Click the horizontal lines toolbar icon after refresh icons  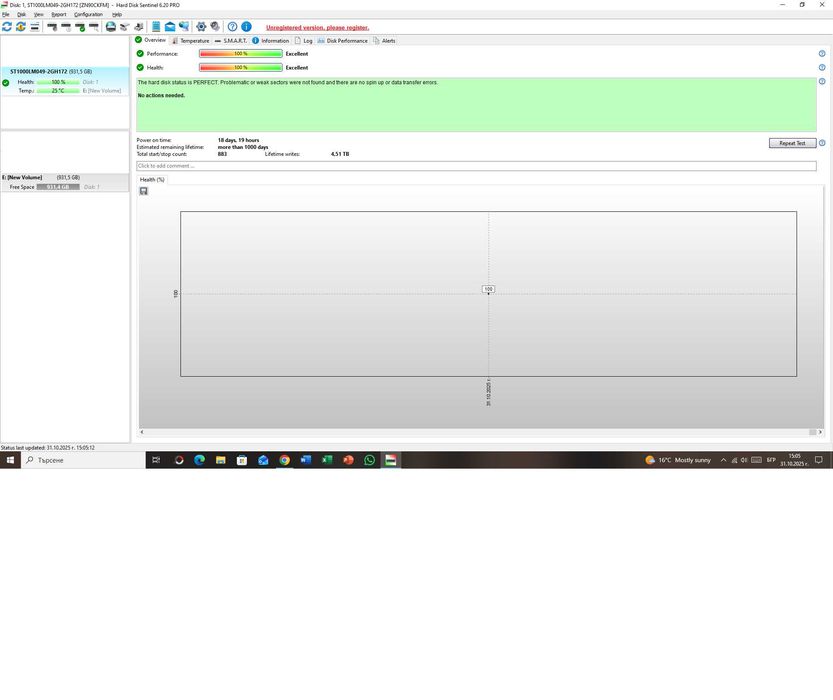pyautogui.click(x=35, y=27)
